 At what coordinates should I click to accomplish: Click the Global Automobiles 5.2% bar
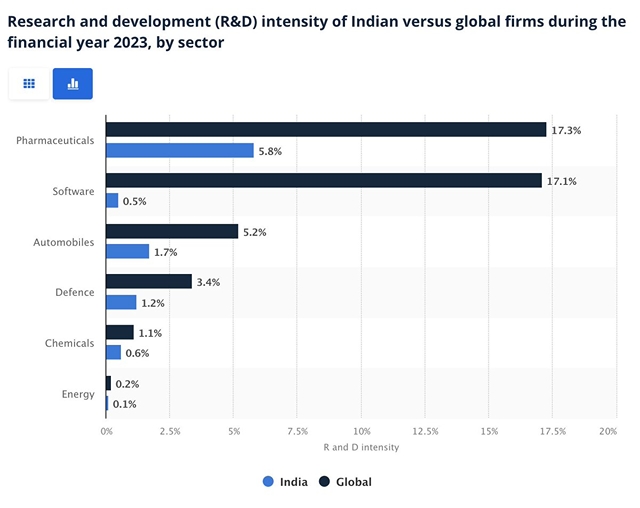(172, 231)
